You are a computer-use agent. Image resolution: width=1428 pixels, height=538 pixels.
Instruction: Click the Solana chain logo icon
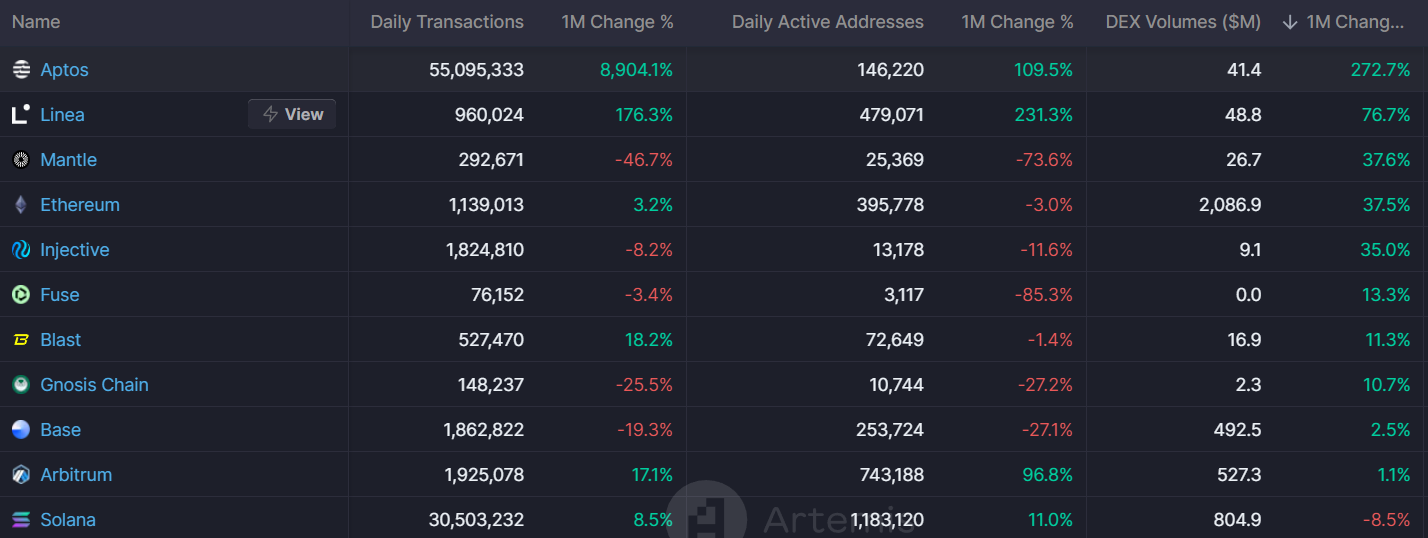click(21, 520)
